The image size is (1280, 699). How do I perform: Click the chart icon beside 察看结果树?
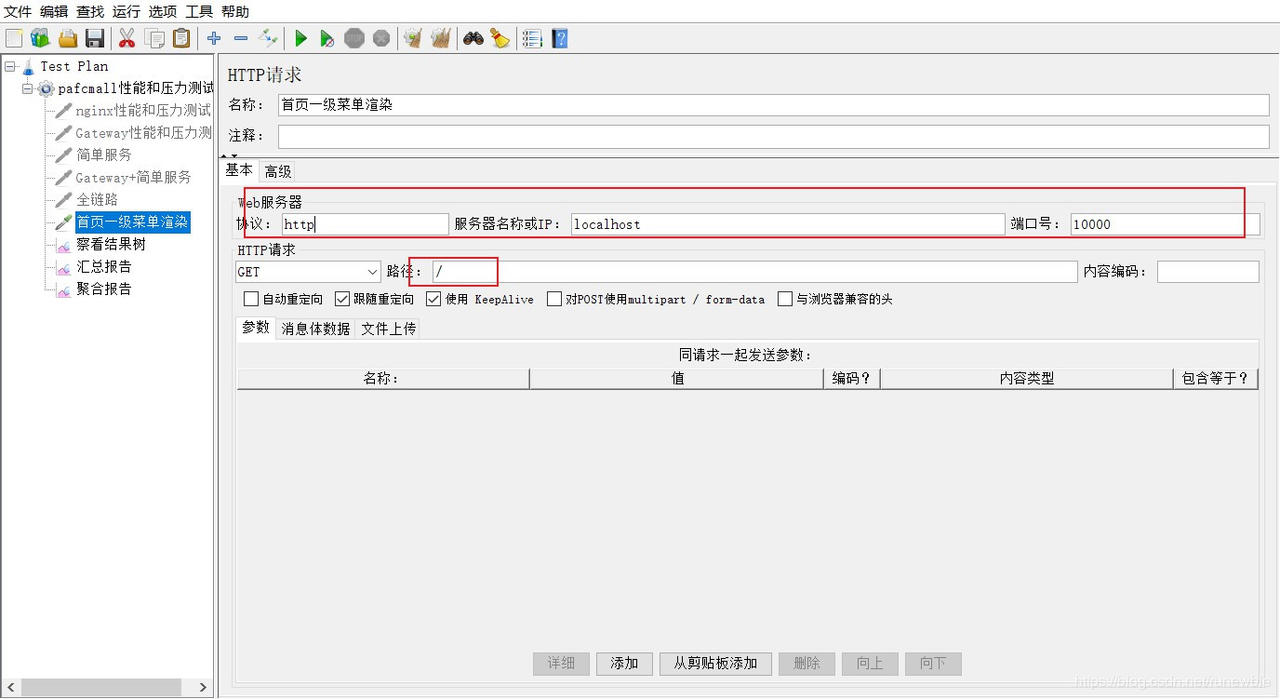click(64, 244)
